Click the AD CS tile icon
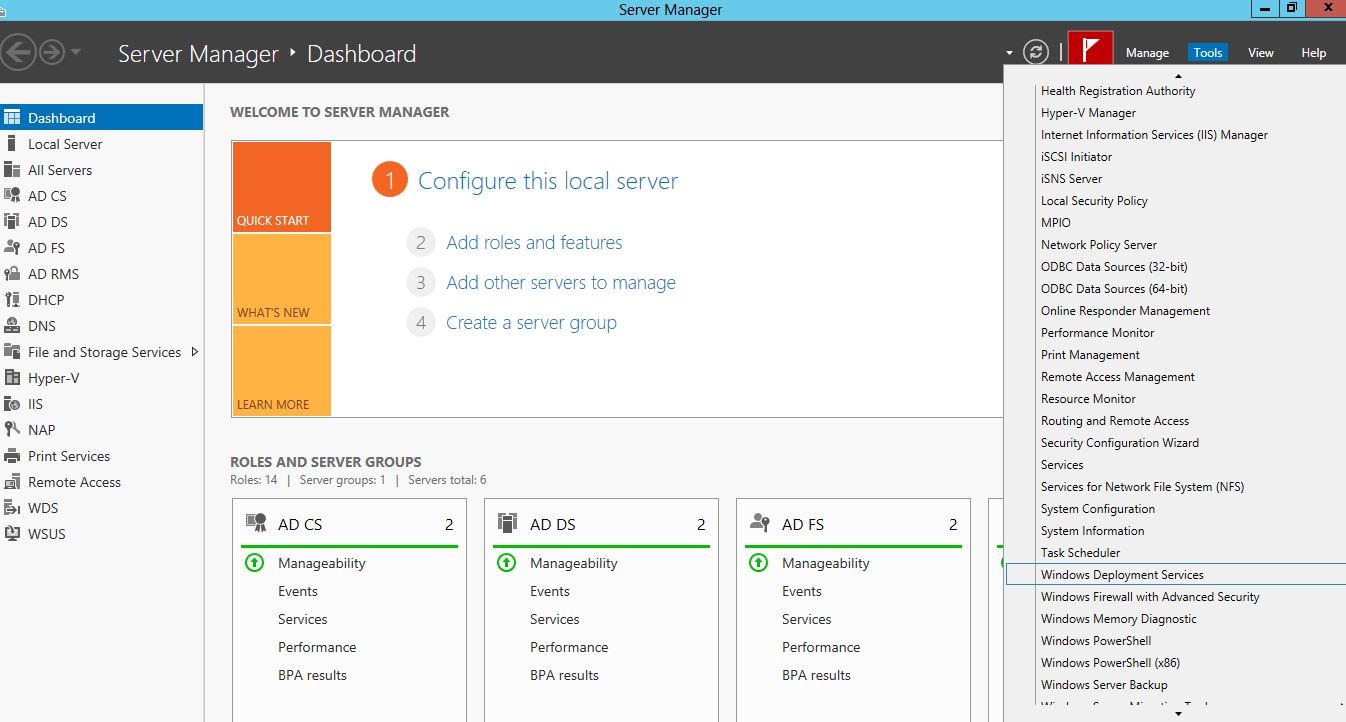Image resolution: width=1346 pixels, height=722 pixels. coord(257,523)
